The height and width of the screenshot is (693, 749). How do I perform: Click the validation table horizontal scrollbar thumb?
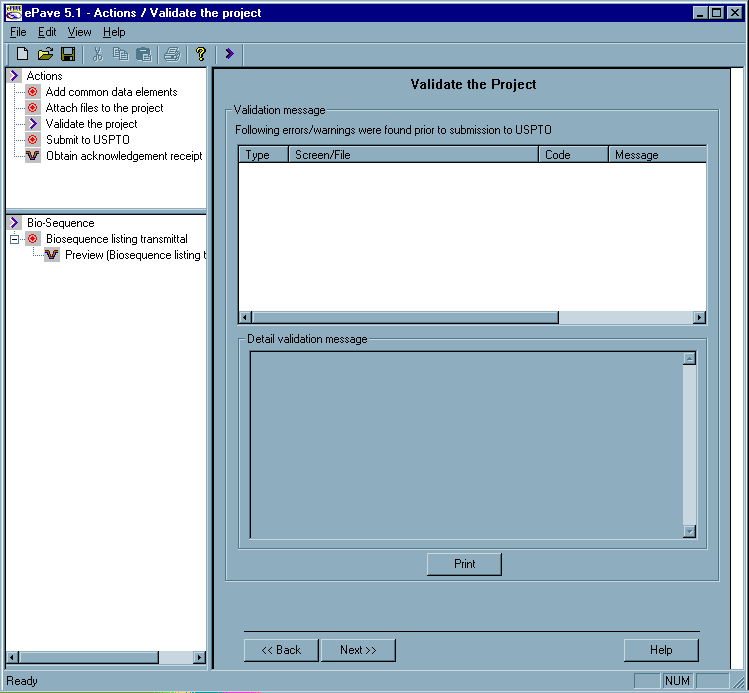[x=405, y=317]
